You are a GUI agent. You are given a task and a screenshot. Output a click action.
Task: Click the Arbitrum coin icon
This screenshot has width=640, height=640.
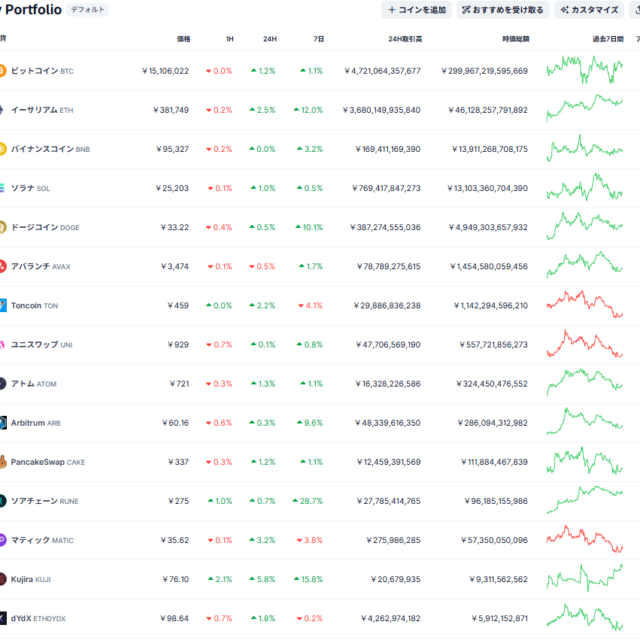coord(3,423)
